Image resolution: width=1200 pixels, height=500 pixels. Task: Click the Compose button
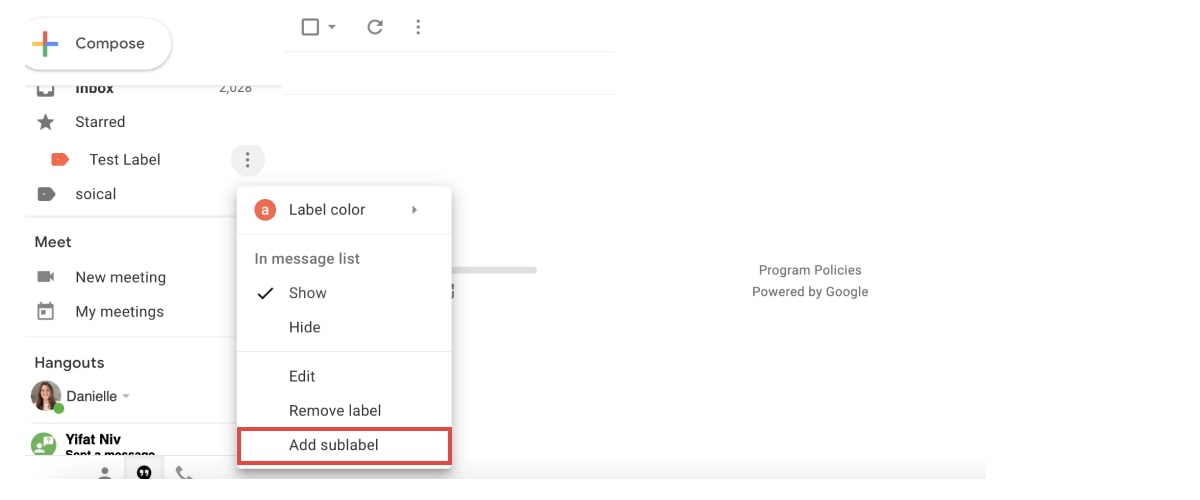pos(96,44)
